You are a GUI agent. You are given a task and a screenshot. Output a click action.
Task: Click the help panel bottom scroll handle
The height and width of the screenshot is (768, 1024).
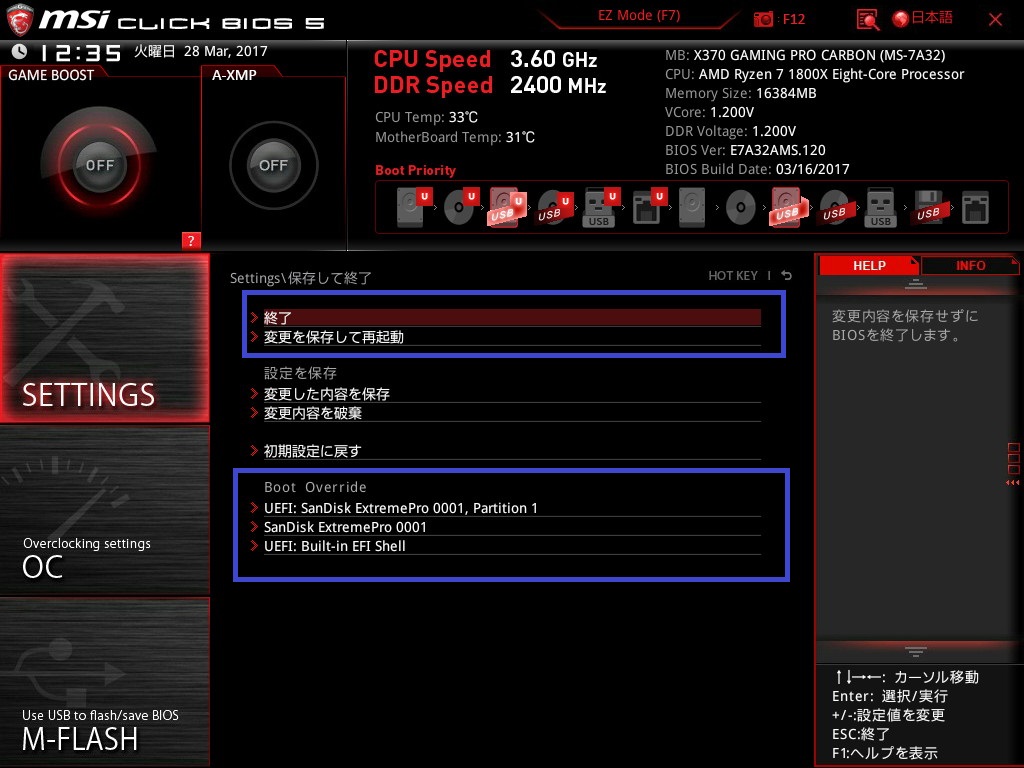coord(916,651)
